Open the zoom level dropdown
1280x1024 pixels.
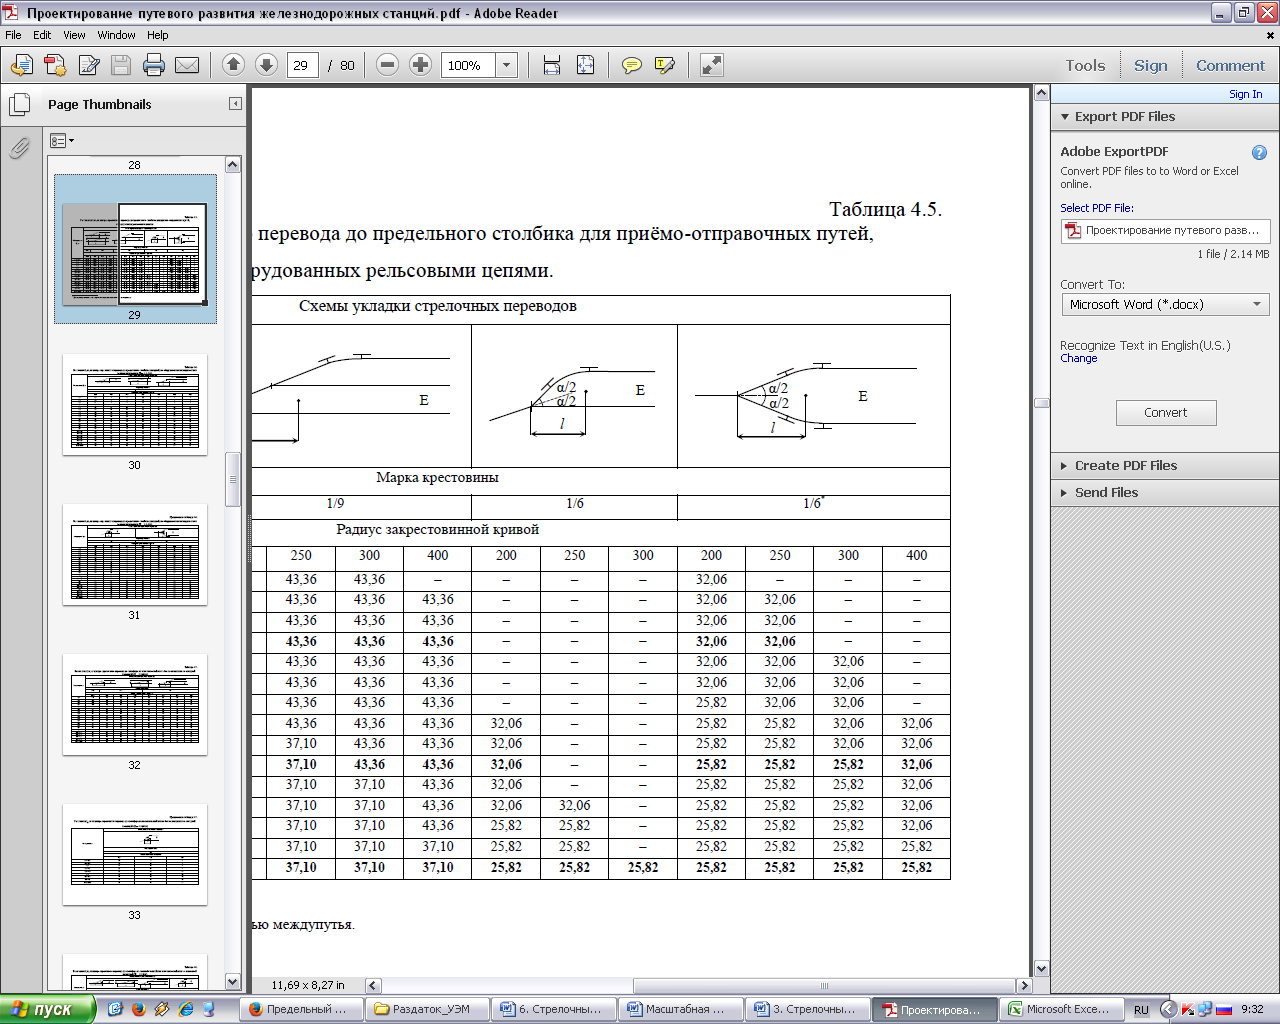tap(506, 66)
